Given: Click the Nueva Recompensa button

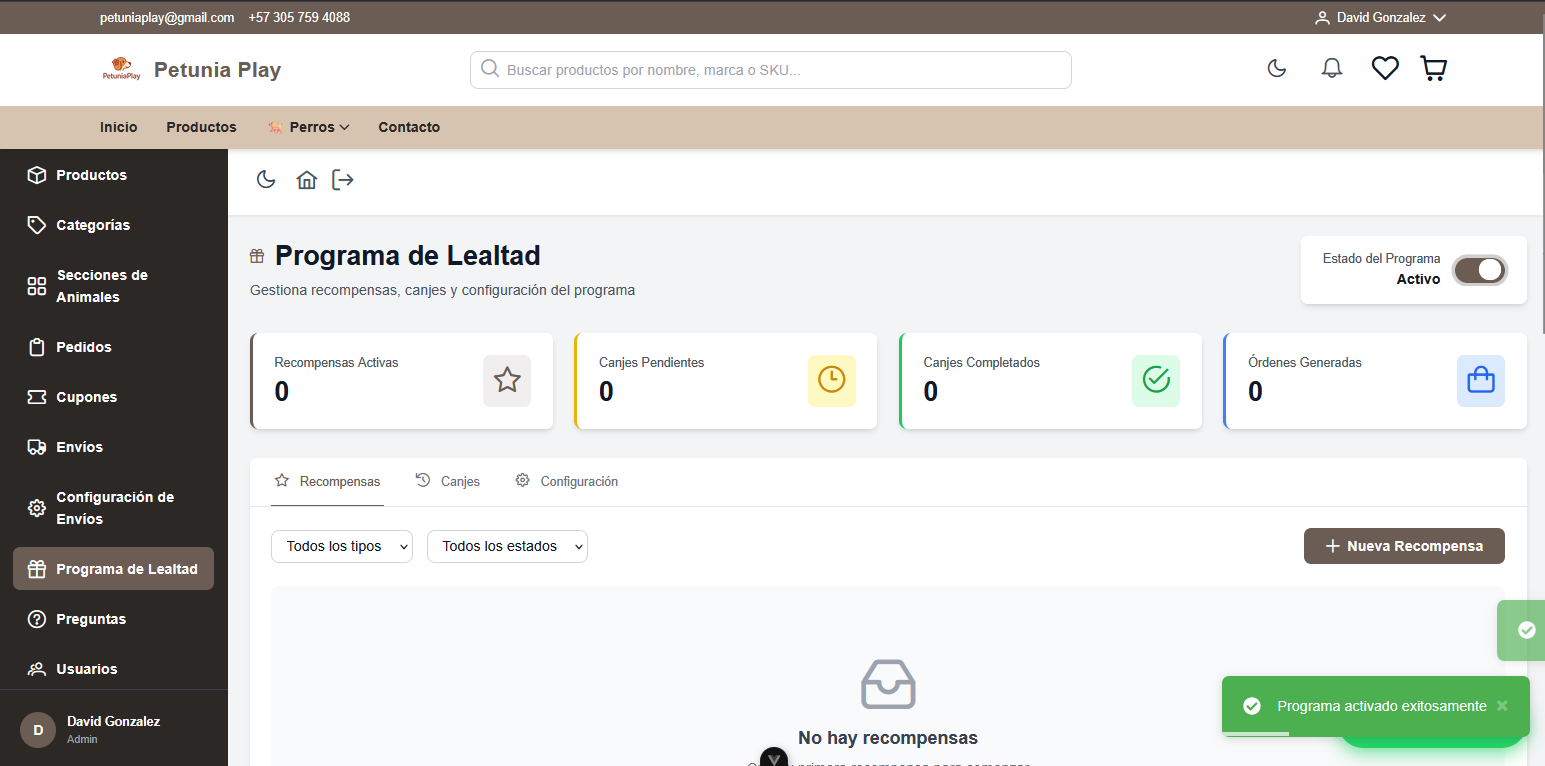Looking at the screenshot, I should (x=1403, y=546).
